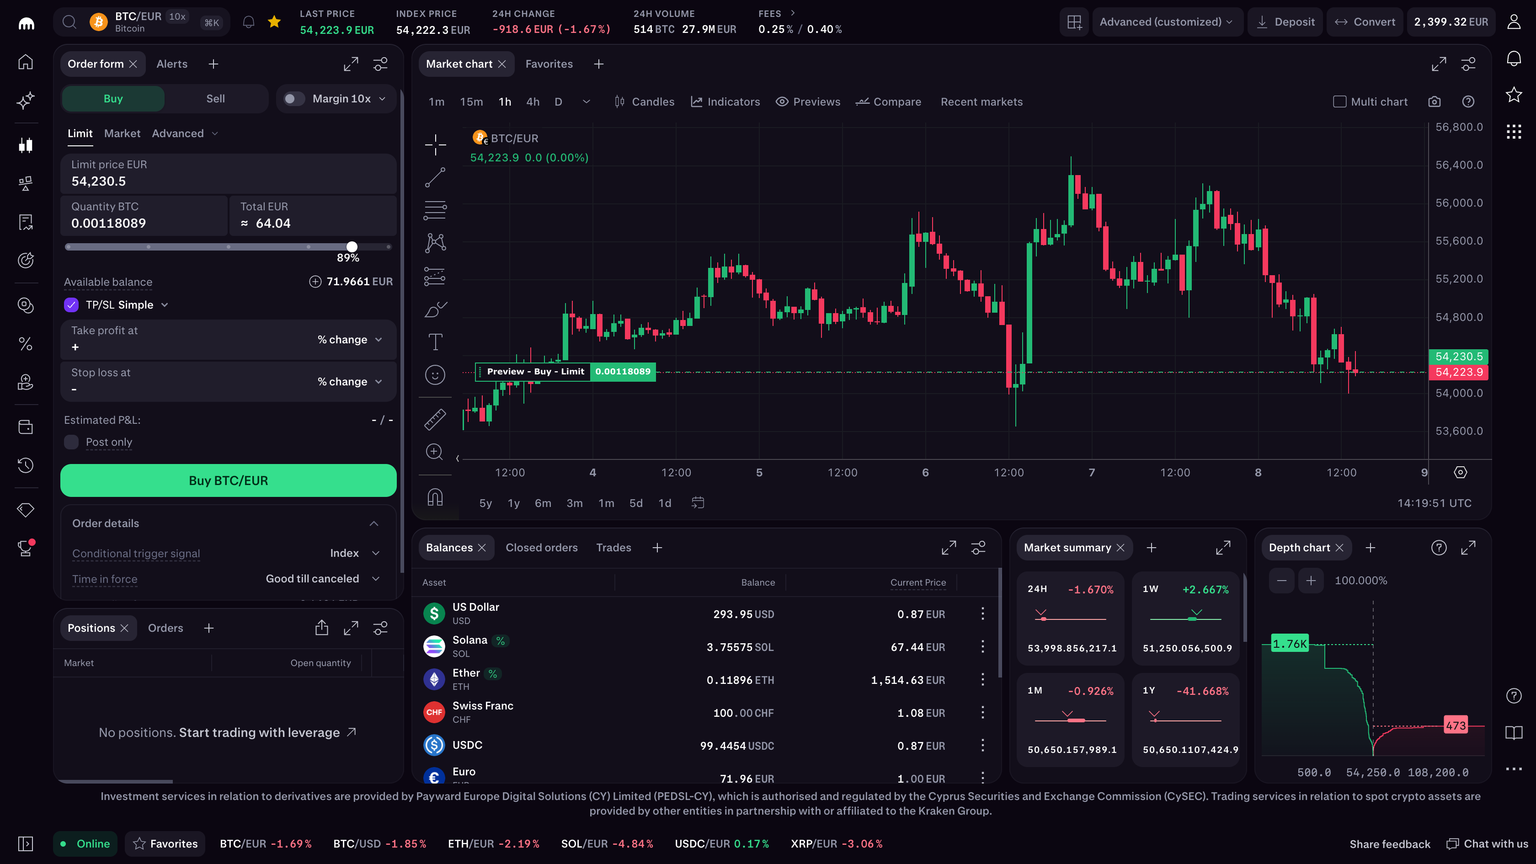Toggle the bottom-left sidebar panel icon
The width and height of the screenshot is (1536, 864).
click(26, 844)
